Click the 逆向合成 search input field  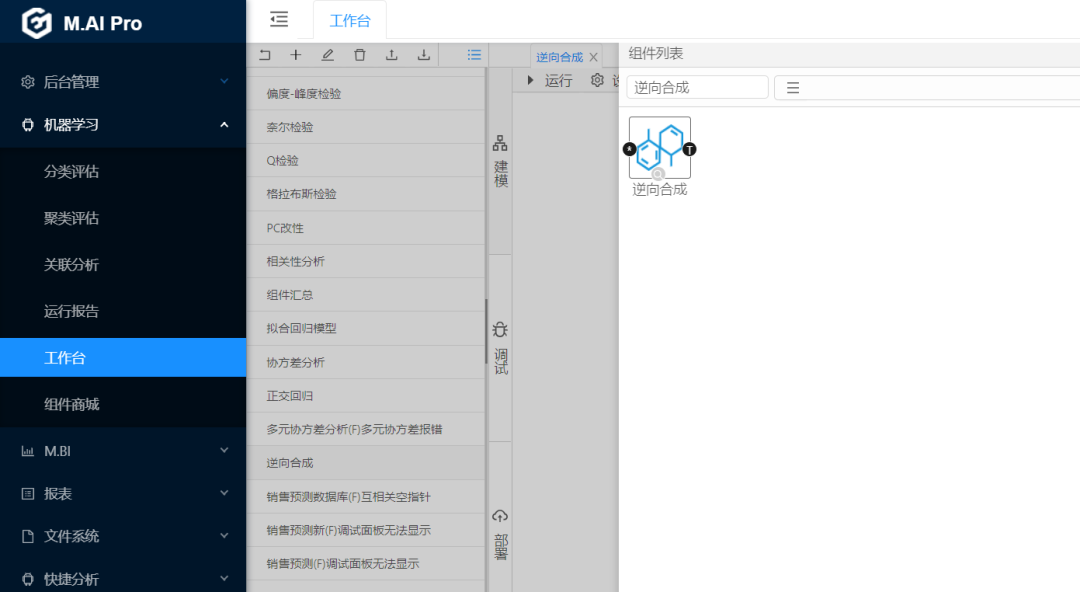[697, 88]
